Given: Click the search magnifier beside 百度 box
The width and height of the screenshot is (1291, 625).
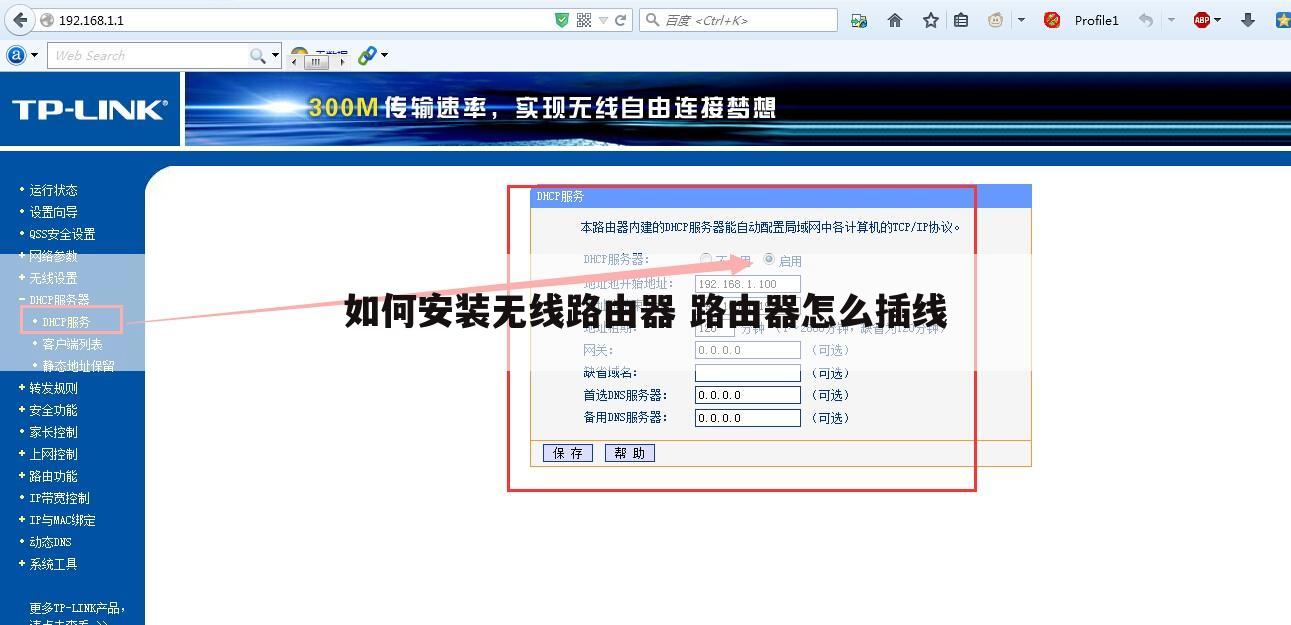Looking at the screenshot, I should click(x=652, y=20).
